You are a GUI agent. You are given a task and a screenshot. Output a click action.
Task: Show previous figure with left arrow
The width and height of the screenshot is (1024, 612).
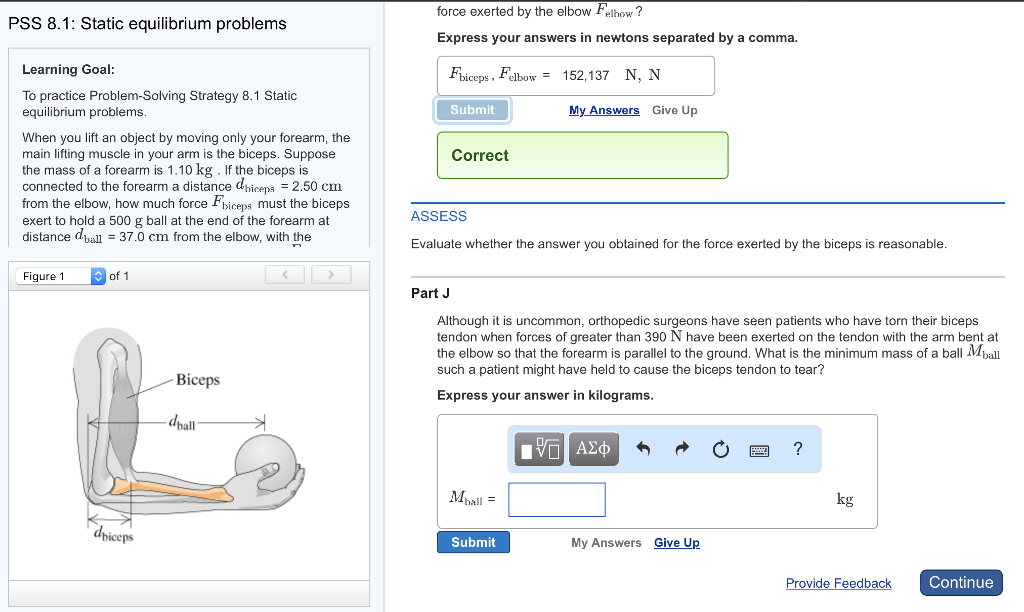pyautogui.click(x=284, y=274)
